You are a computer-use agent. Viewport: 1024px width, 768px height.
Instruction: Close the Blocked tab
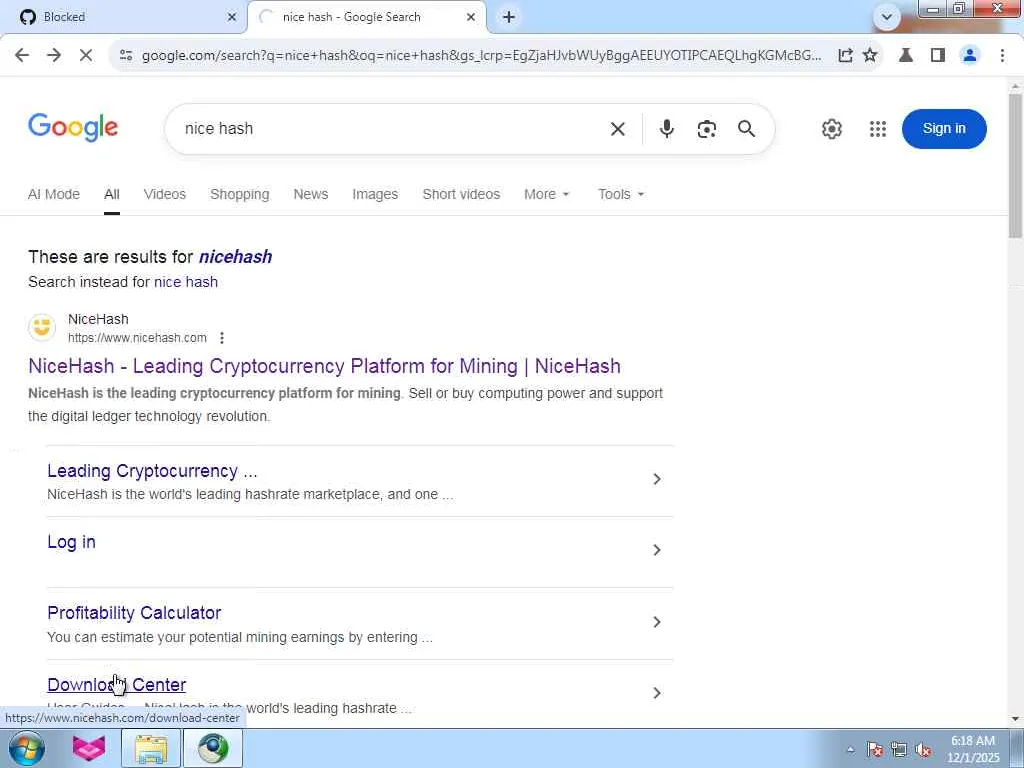click(232, 17)
